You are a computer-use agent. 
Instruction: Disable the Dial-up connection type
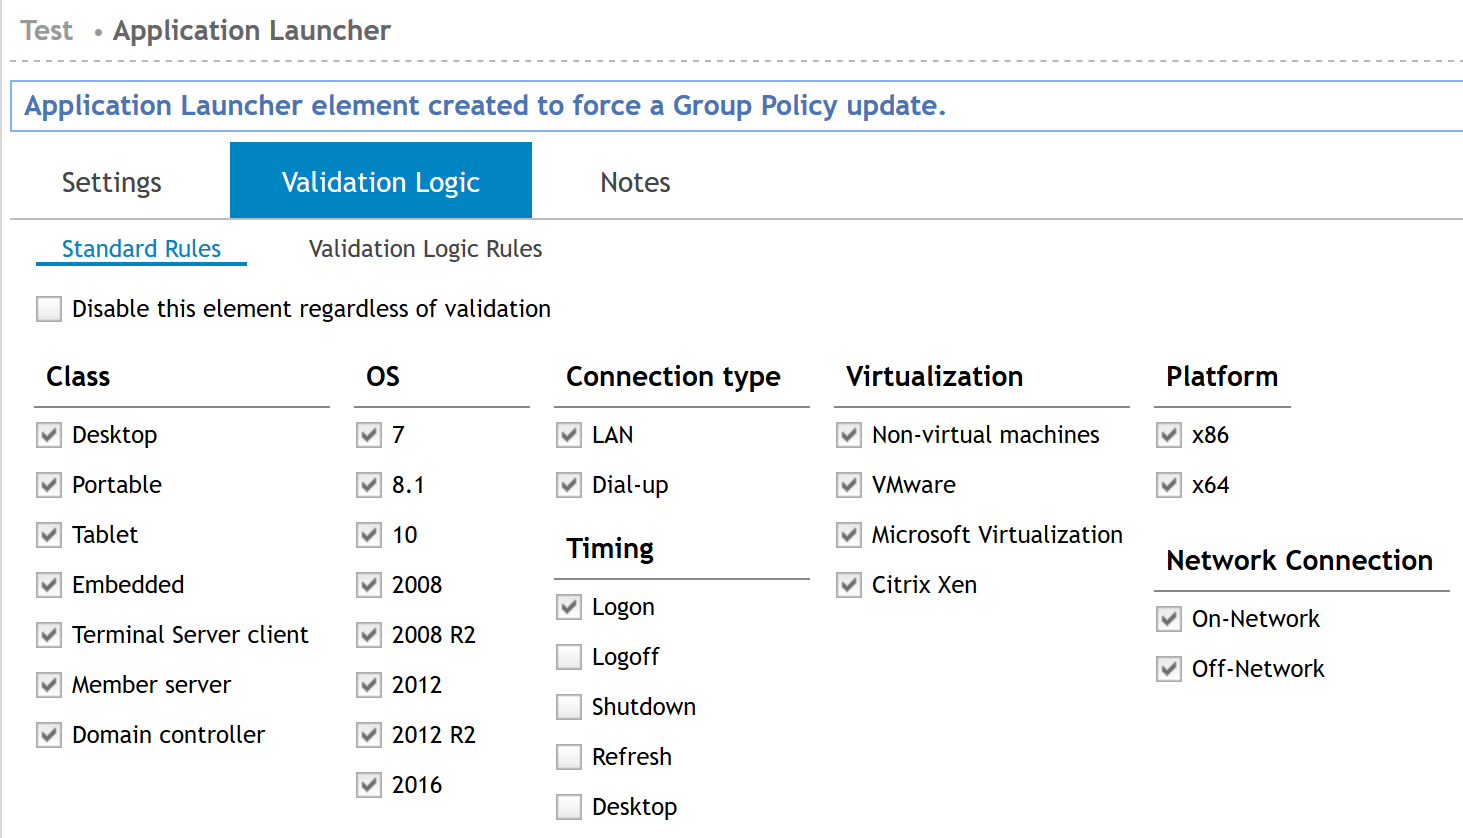(568, 484)
